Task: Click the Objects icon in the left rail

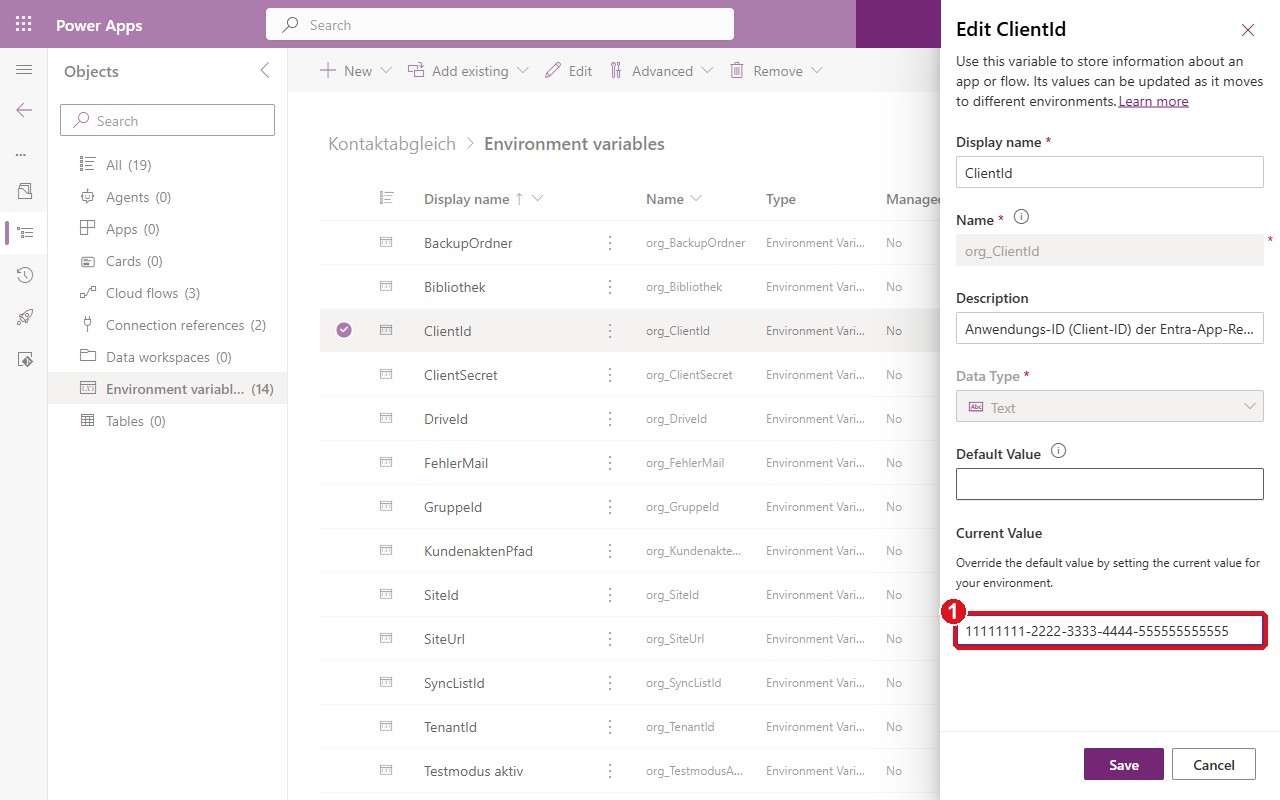Action: 25,233
